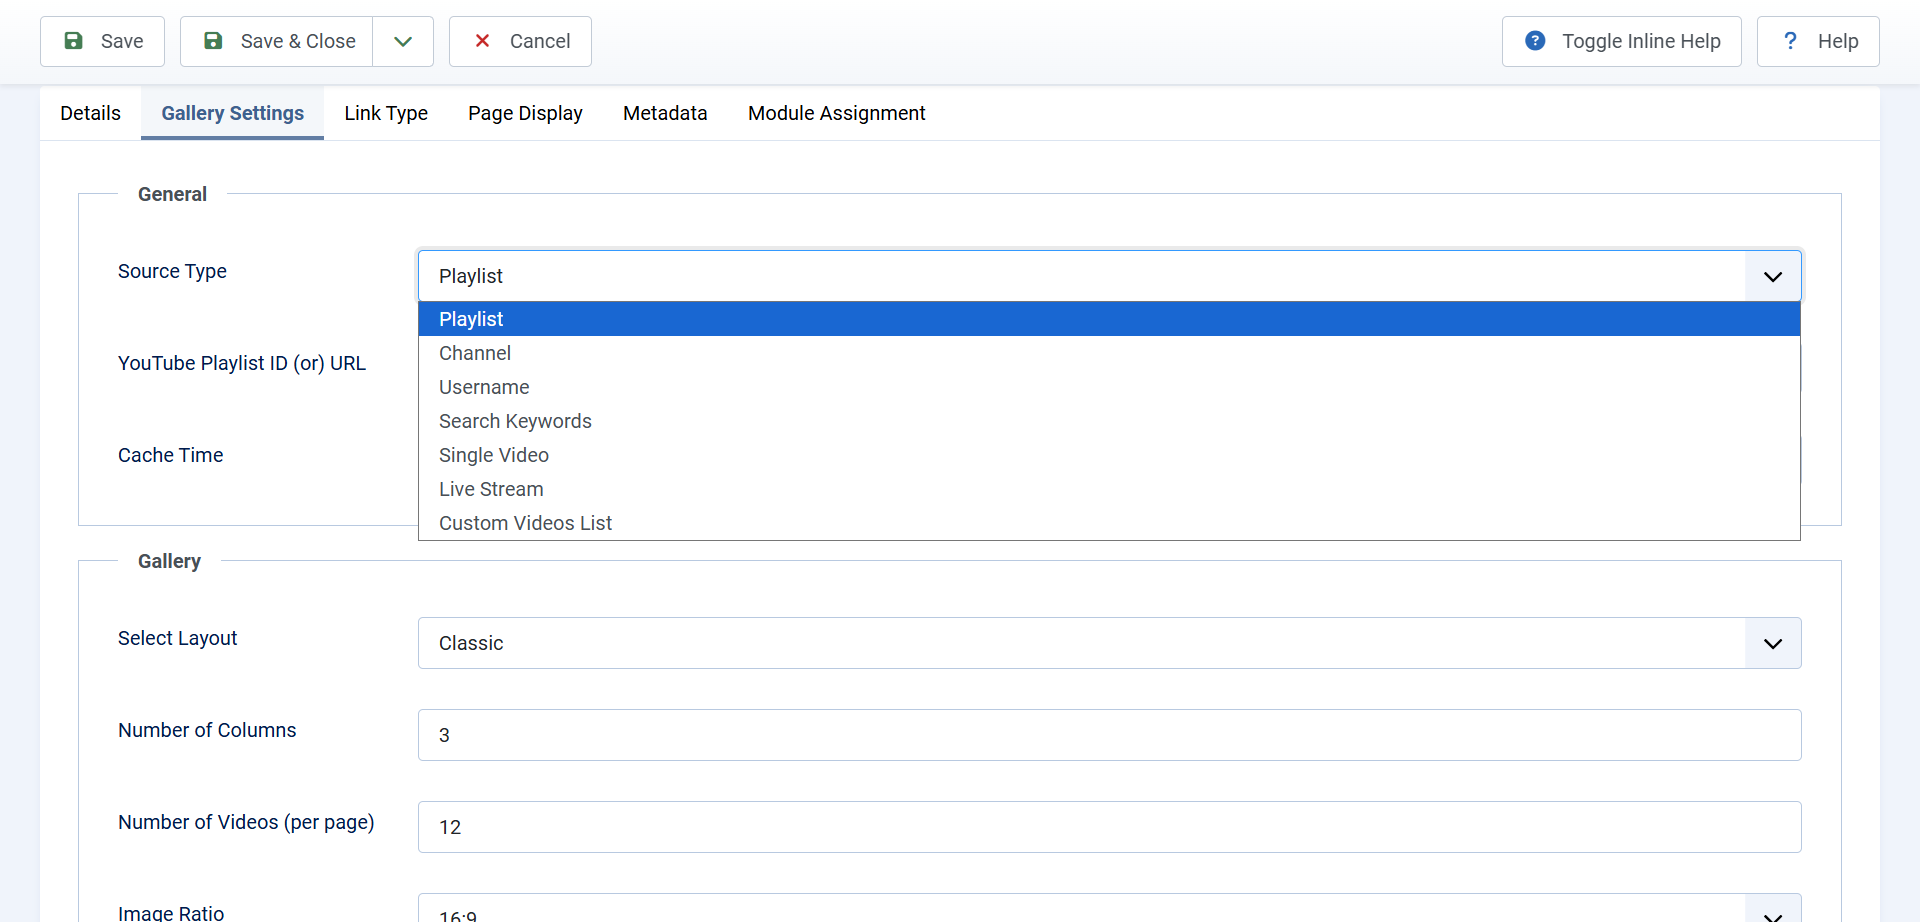The width and height of the screenshot is (1920, 922).
Task: Choose Playlist from Source Type list
Action: pos(1109,319)
